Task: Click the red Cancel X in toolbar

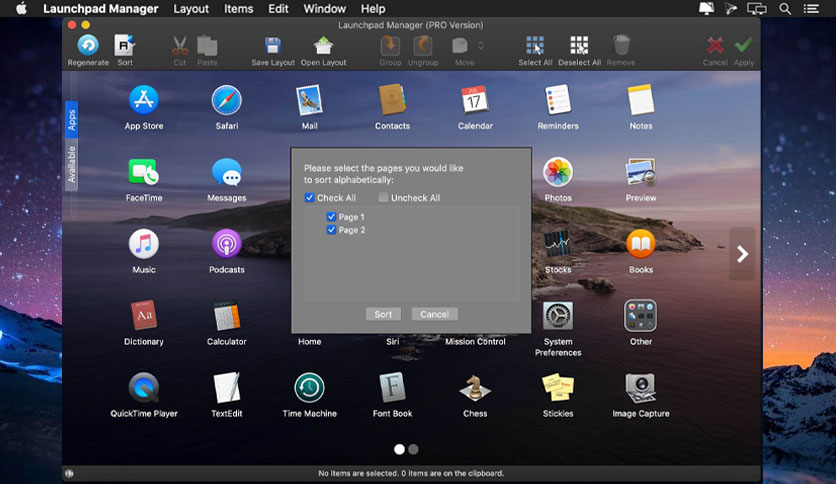Action: click(715, 45)
